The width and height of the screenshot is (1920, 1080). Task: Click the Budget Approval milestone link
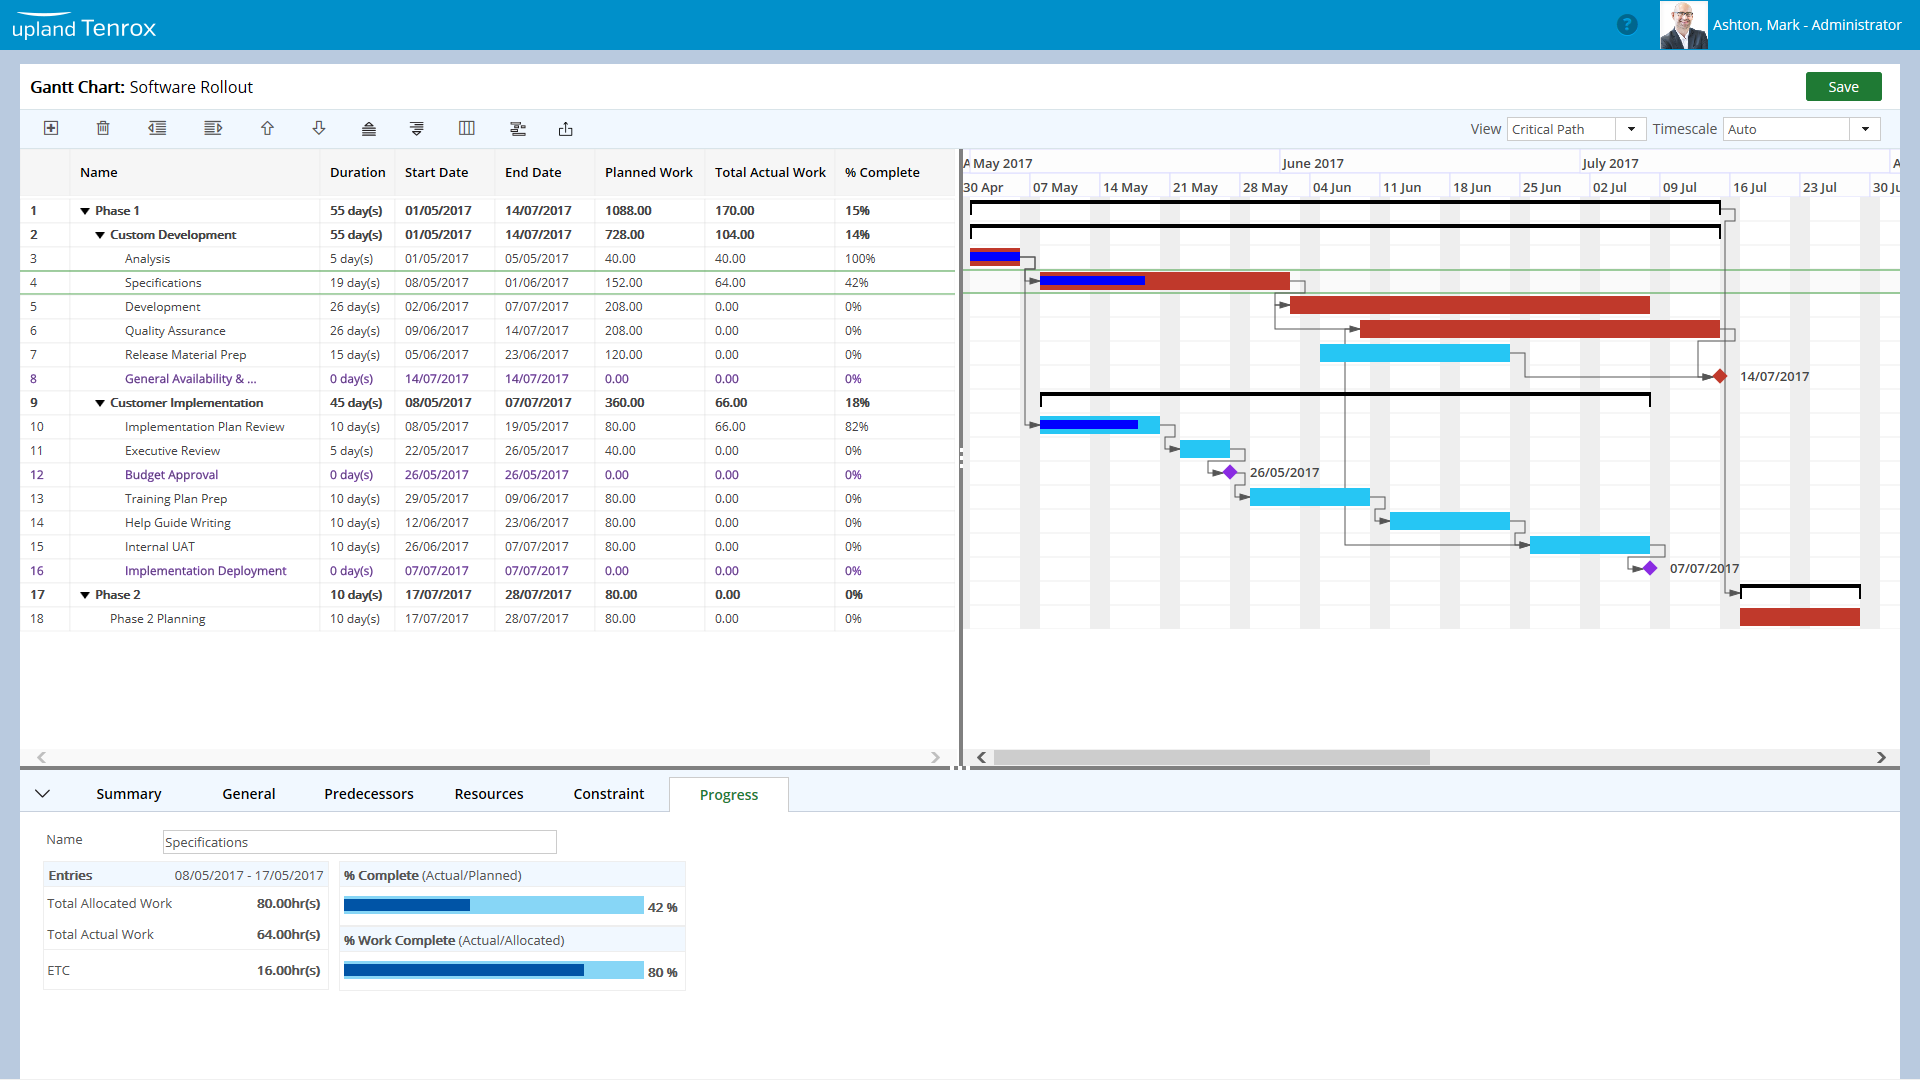pyautogui.click(x=171, y=475)
